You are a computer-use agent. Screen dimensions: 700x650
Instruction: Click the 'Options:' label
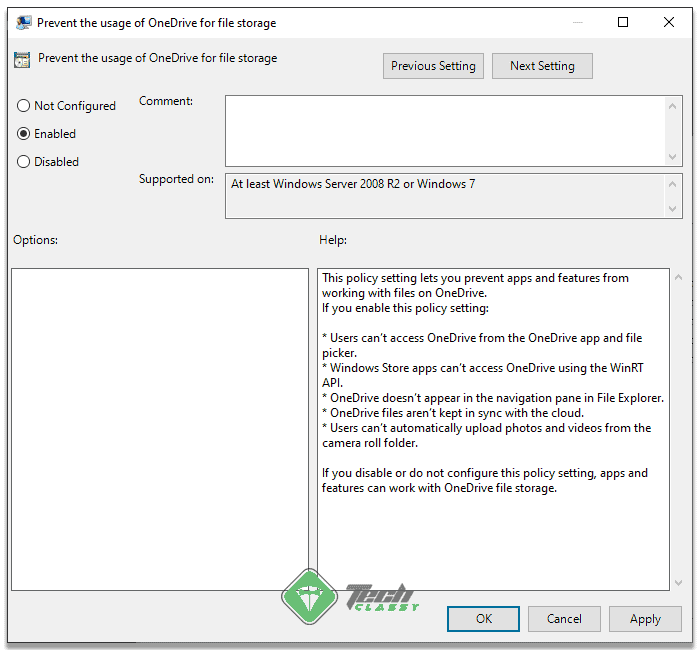point(36,240)
